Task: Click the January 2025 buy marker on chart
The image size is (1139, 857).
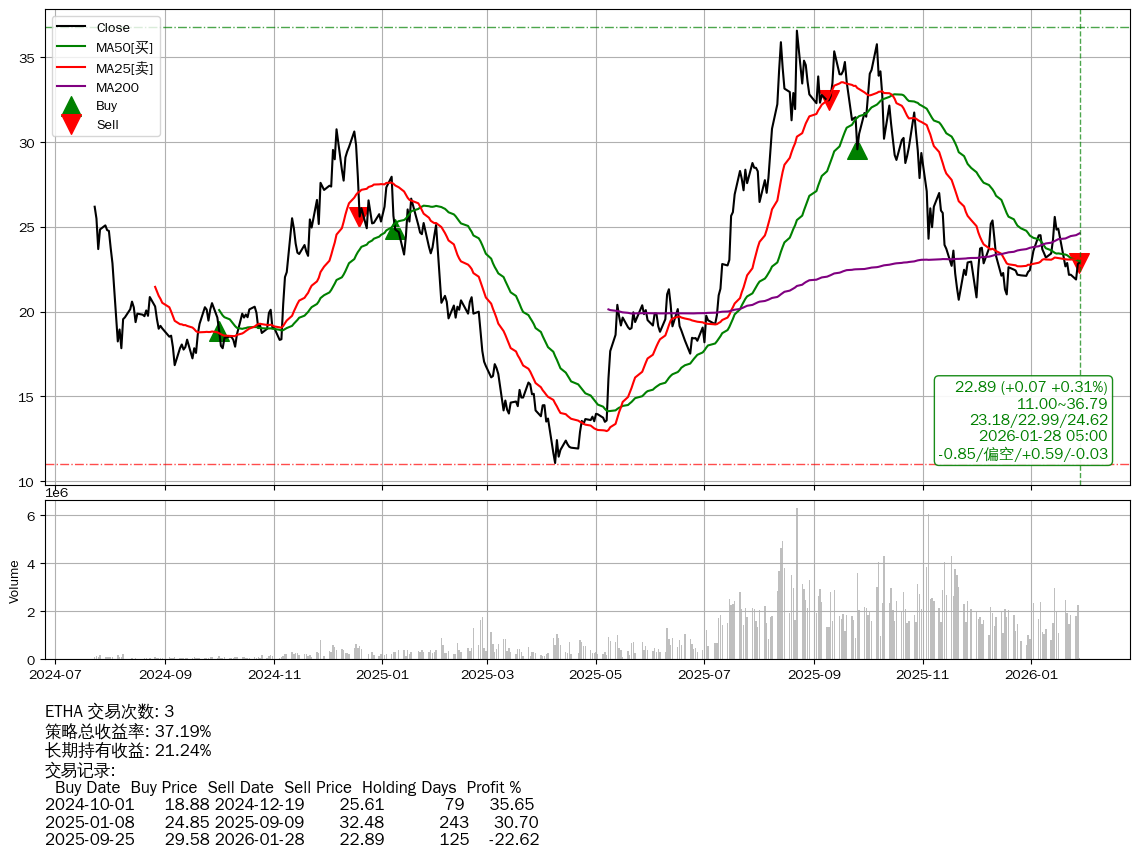Action: pos(396,230)
